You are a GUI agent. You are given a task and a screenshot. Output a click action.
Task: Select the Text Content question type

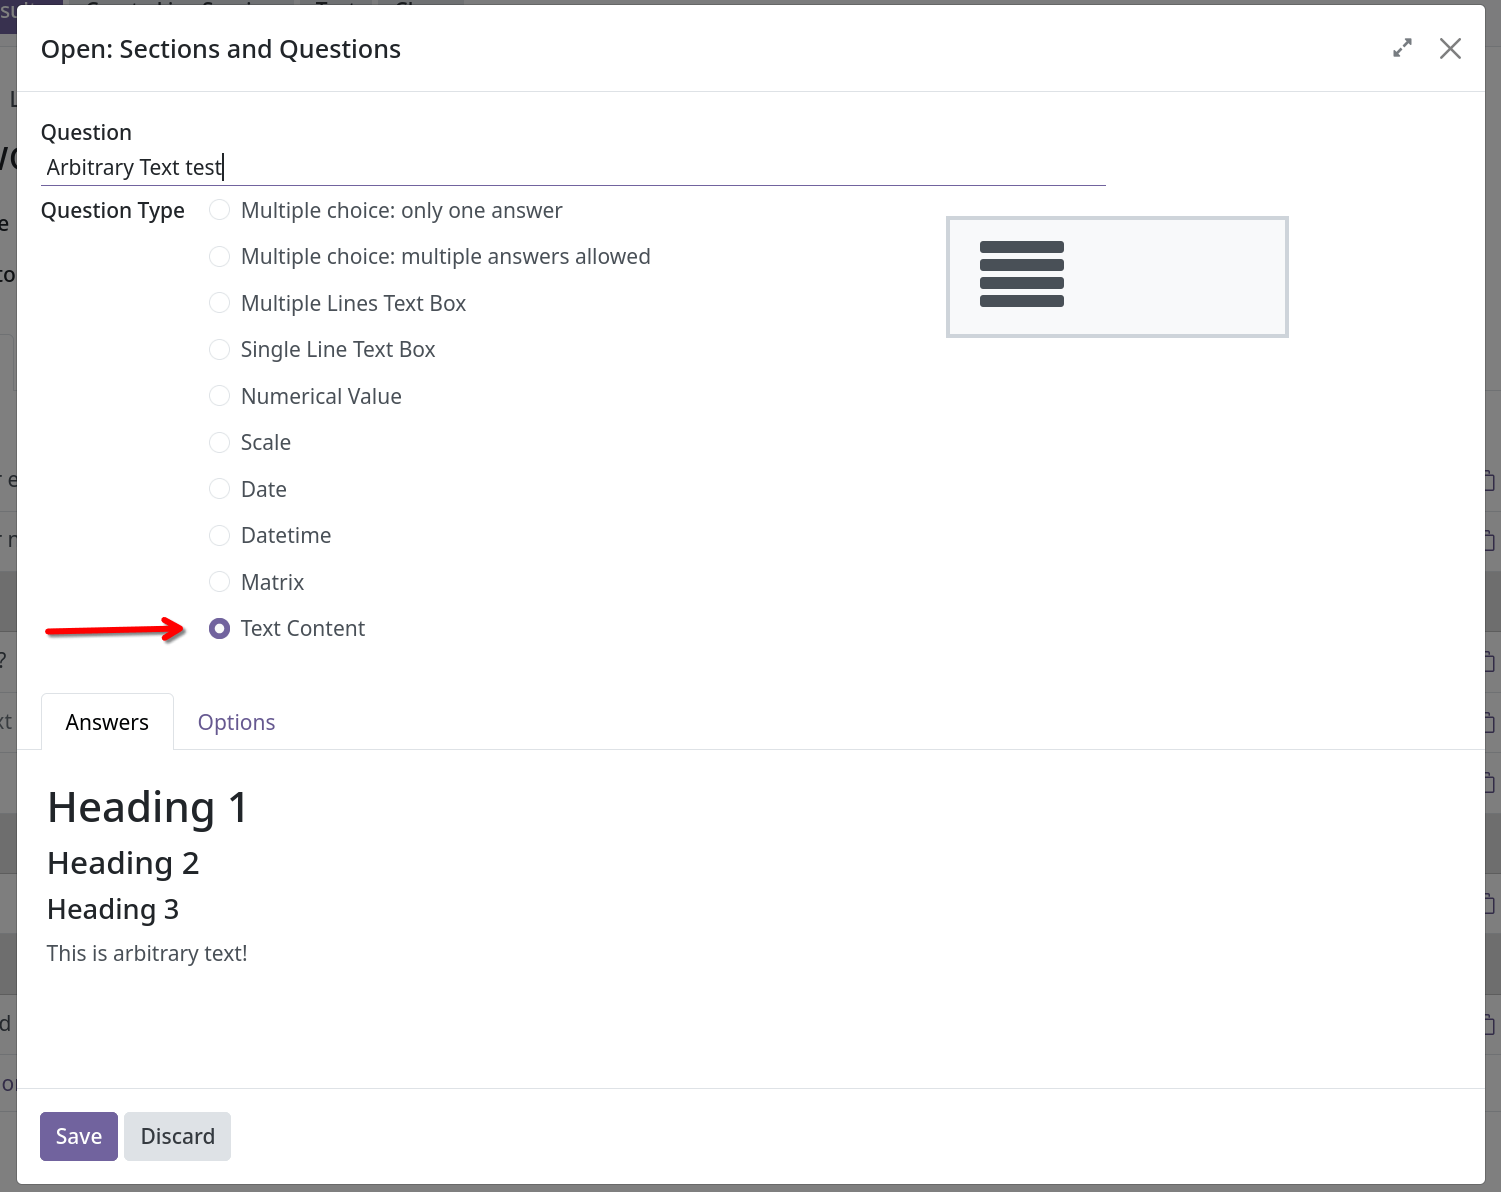pos(219,628)
